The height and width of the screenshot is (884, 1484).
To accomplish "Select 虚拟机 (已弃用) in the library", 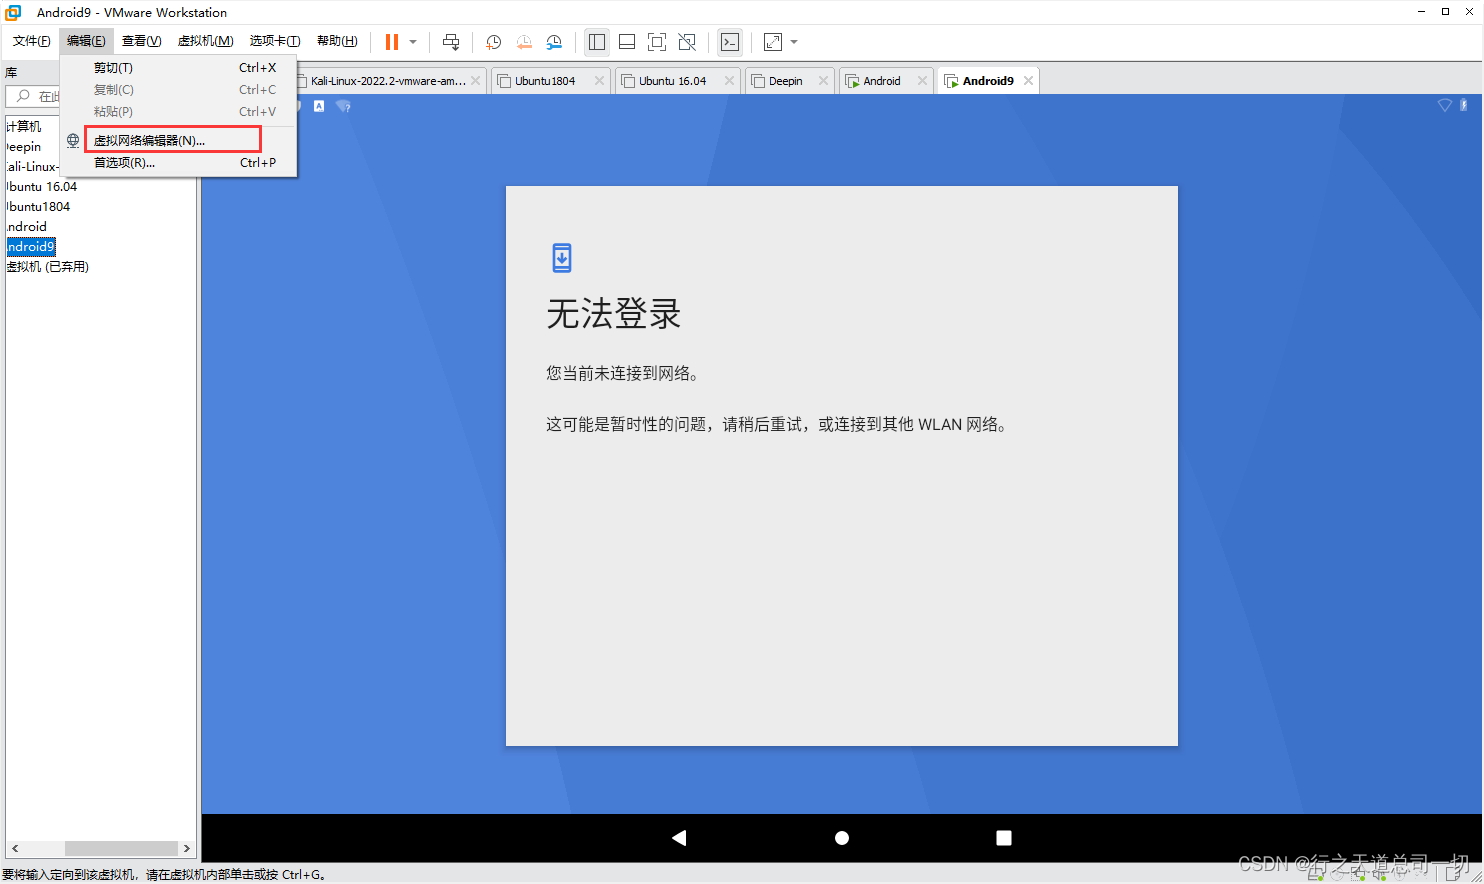I will point(48,267).
